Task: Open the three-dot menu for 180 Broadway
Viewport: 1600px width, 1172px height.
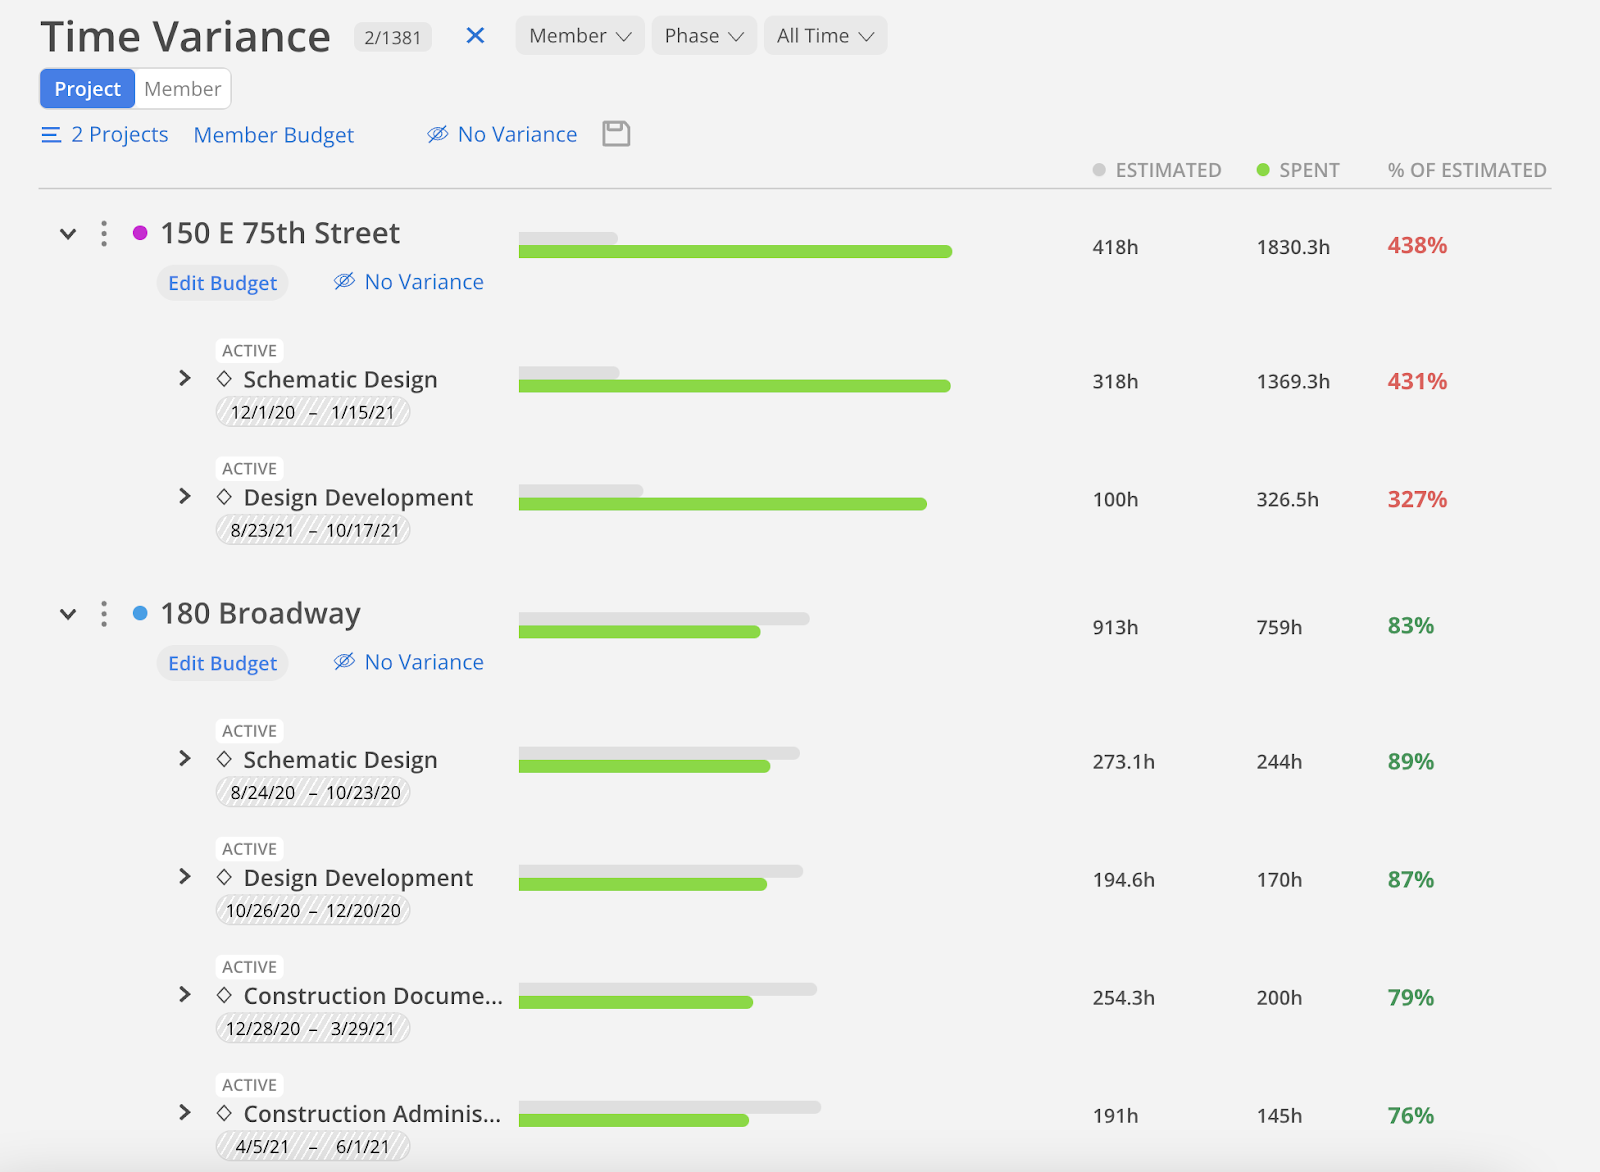Action: pyautogui.click(x=104, y=614)
